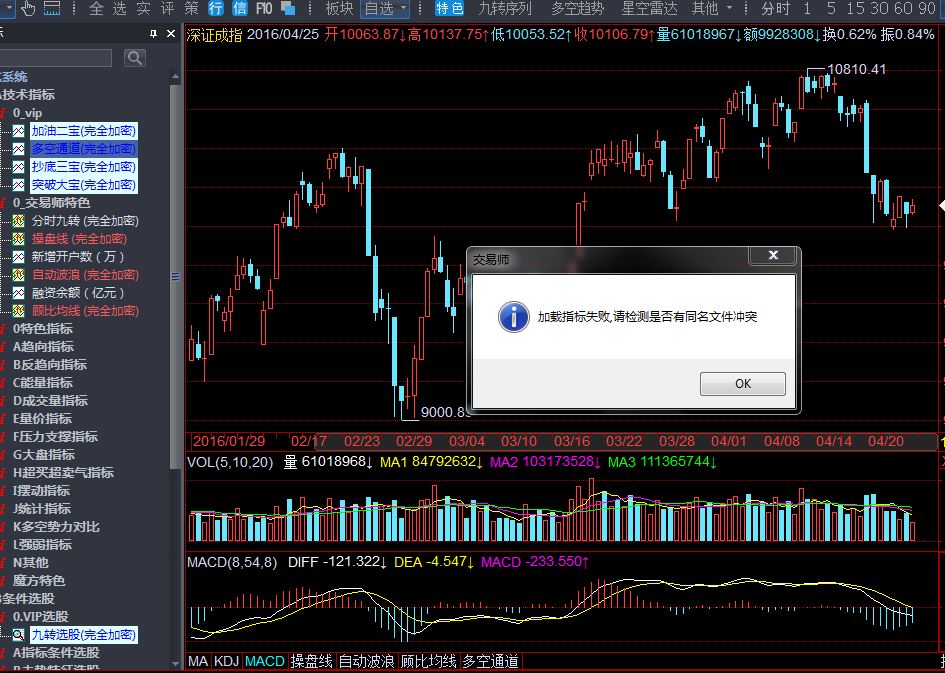
Task: Click the 分时九转 indicator icon
Action: pyautogui.click(x=18, y=221)
